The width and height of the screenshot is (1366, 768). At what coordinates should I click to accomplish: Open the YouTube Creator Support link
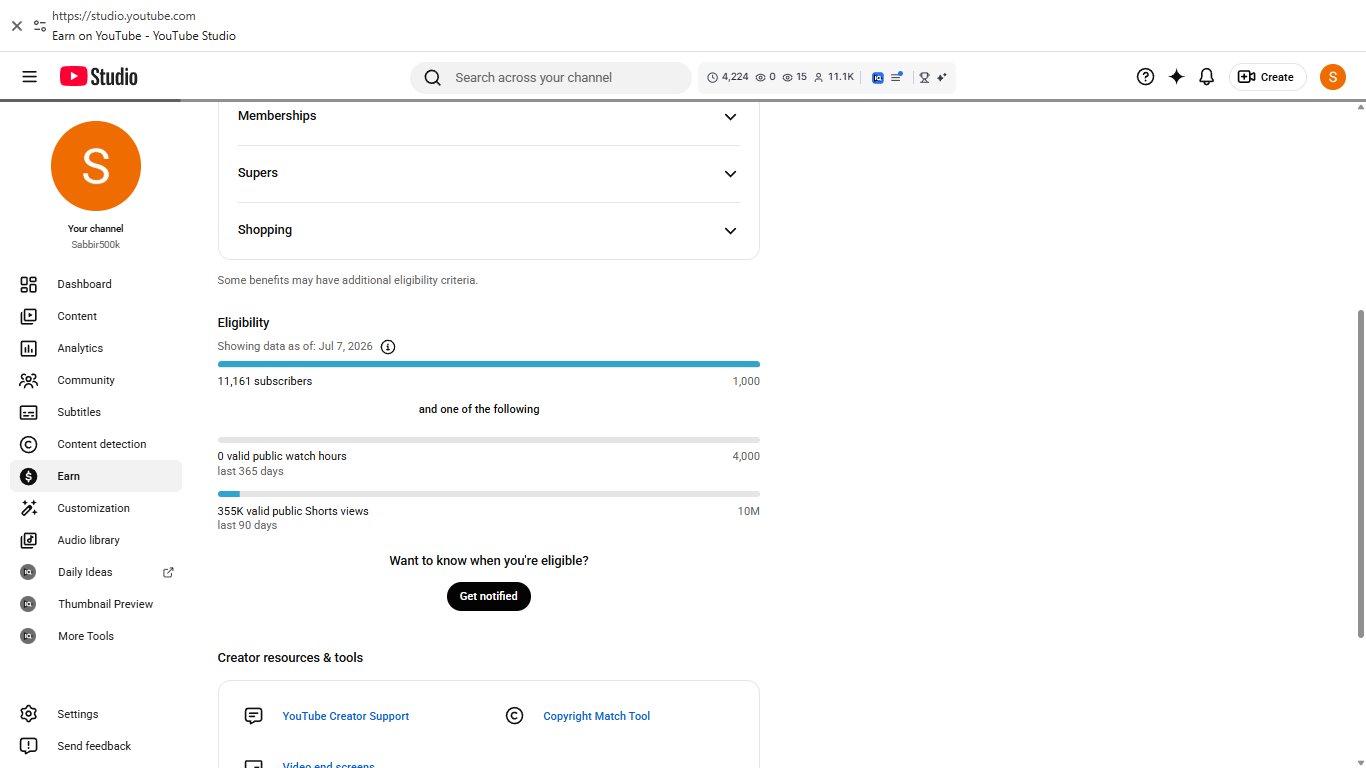346,716
